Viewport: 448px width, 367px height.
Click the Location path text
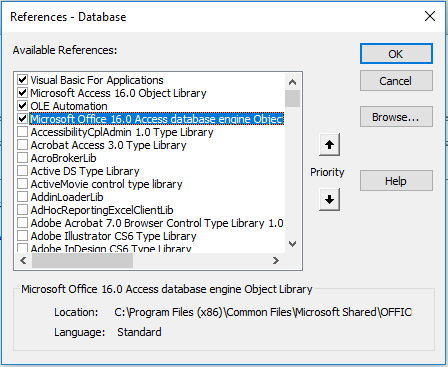point(263,312)
